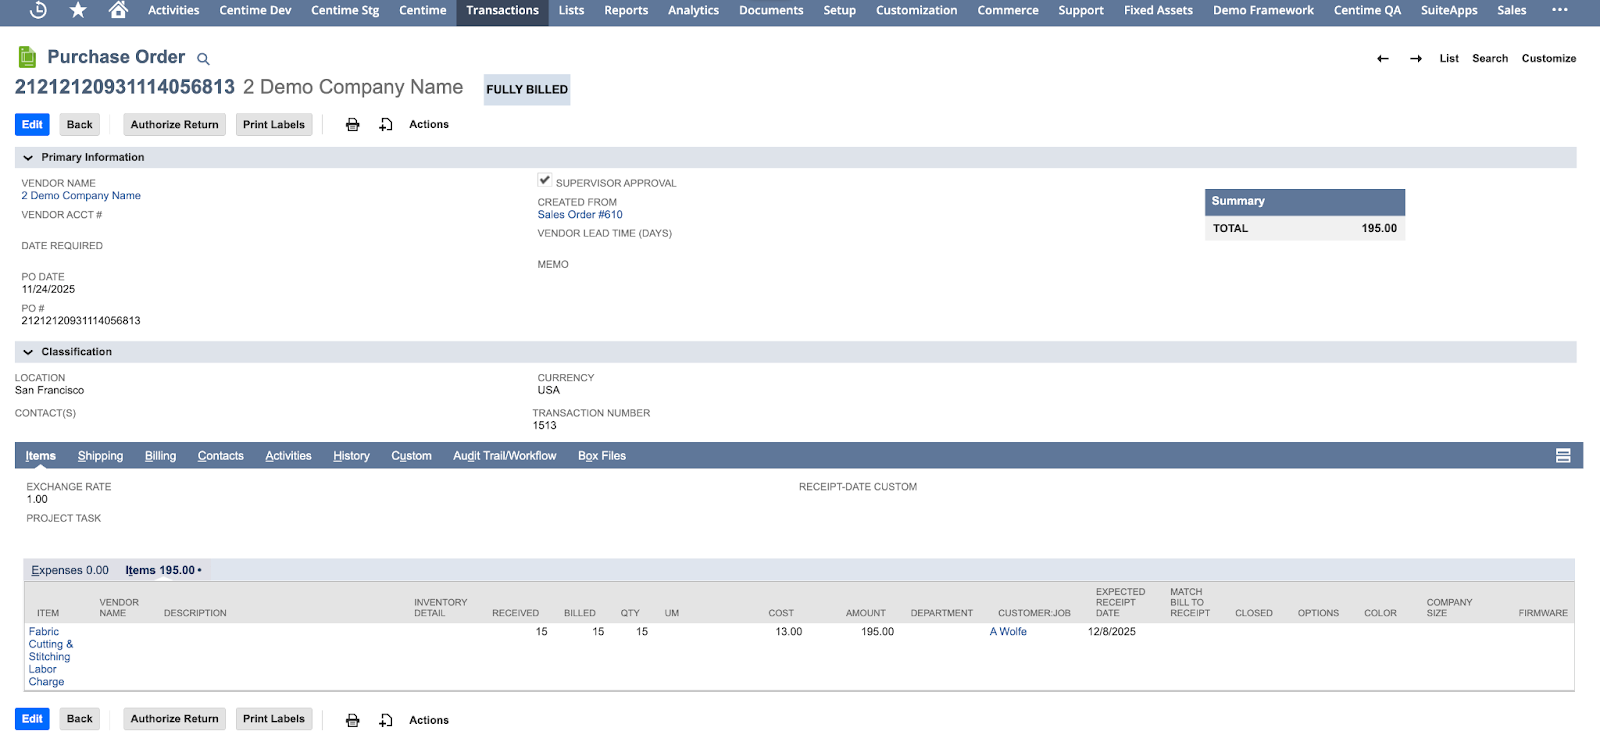
Task: Toggle the Supervisor Approval checkbox
Action: 545,181
